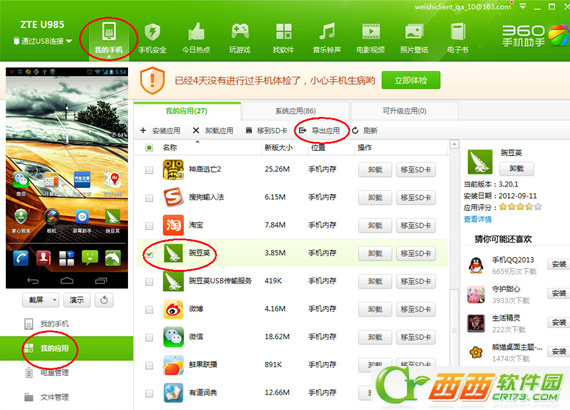The image size is (570, 410).
Task: Open the 电影视频 film icon
Action: coord(370,32)
